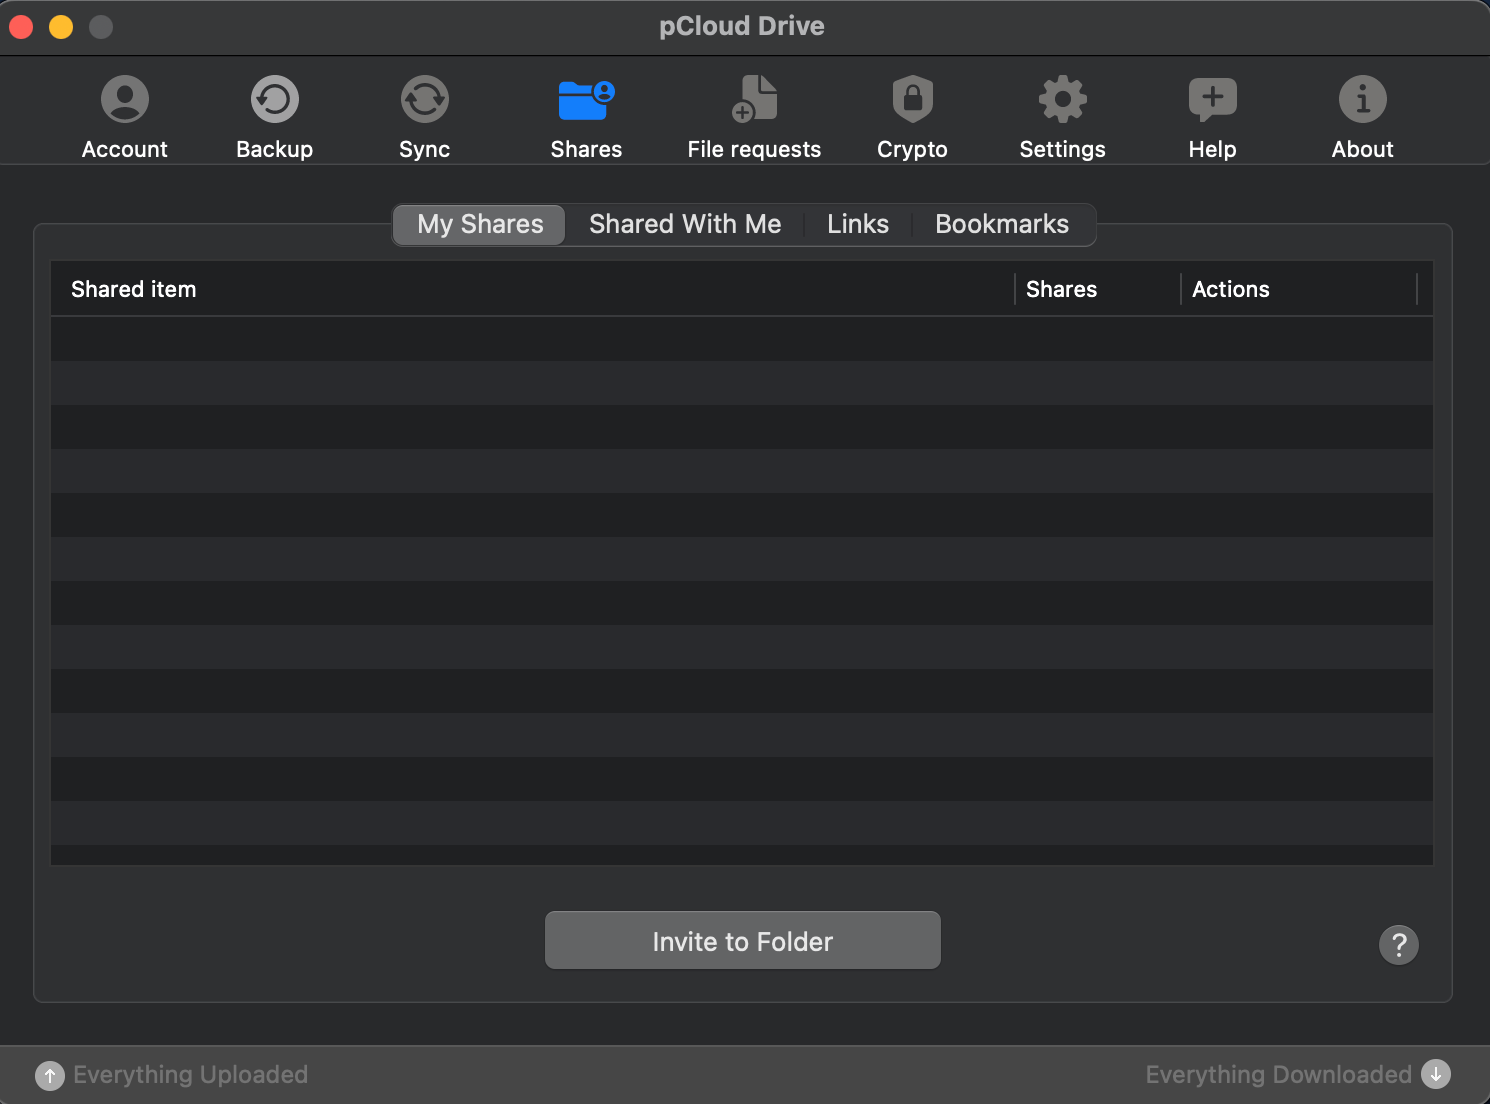This screenshot has height=1104, width=1490.
Task: Switch to the Links tab
Action: point(858,224)
